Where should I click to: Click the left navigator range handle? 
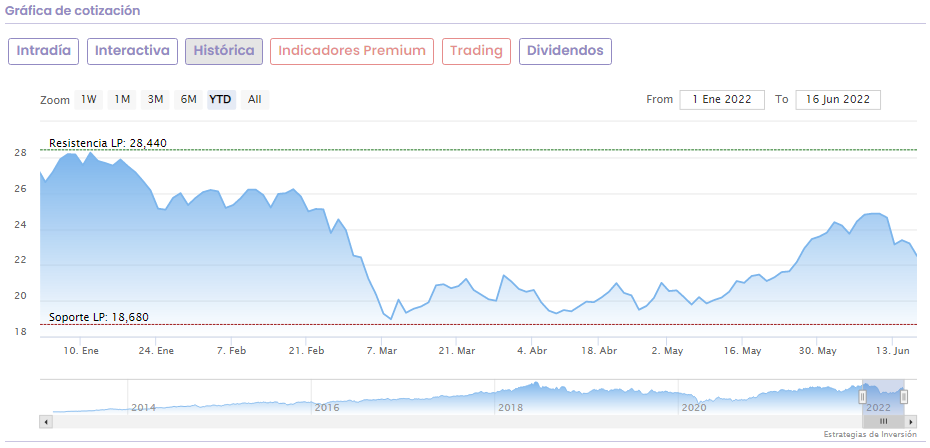[x=863, y=397]
